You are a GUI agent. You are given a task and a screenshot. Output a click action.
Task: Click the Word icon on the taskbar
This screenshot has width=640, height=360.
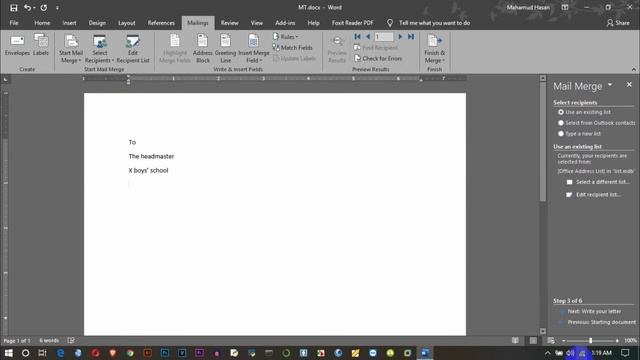[x=425, y=353]
